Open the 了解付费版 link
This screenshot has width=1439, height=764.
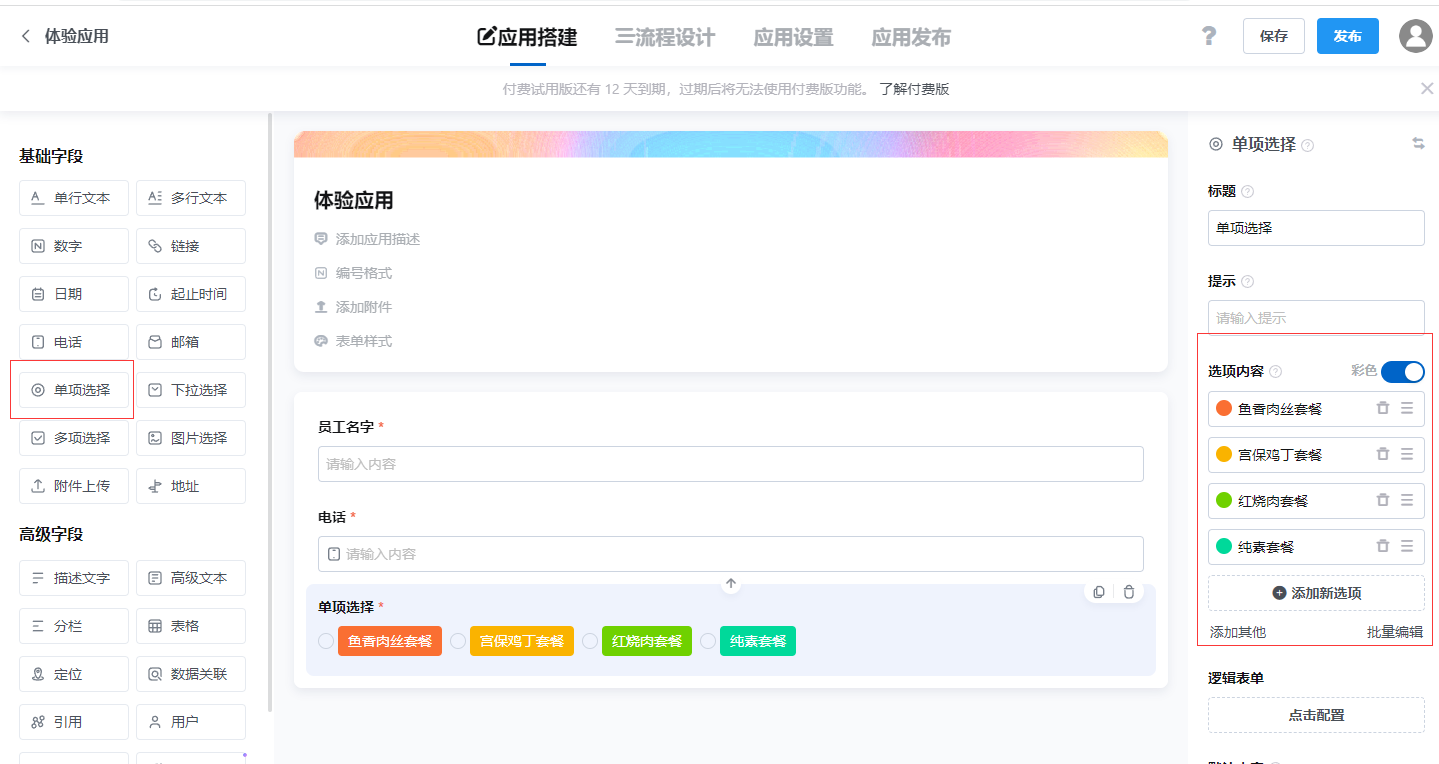[913, 88]
